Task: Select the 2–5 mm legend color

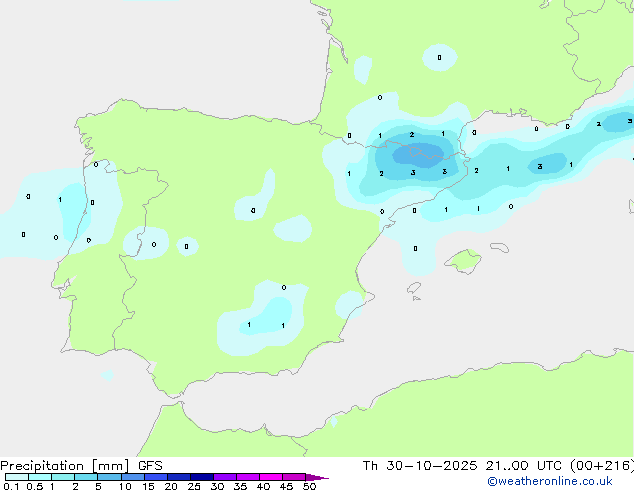Action: (86, 477)
